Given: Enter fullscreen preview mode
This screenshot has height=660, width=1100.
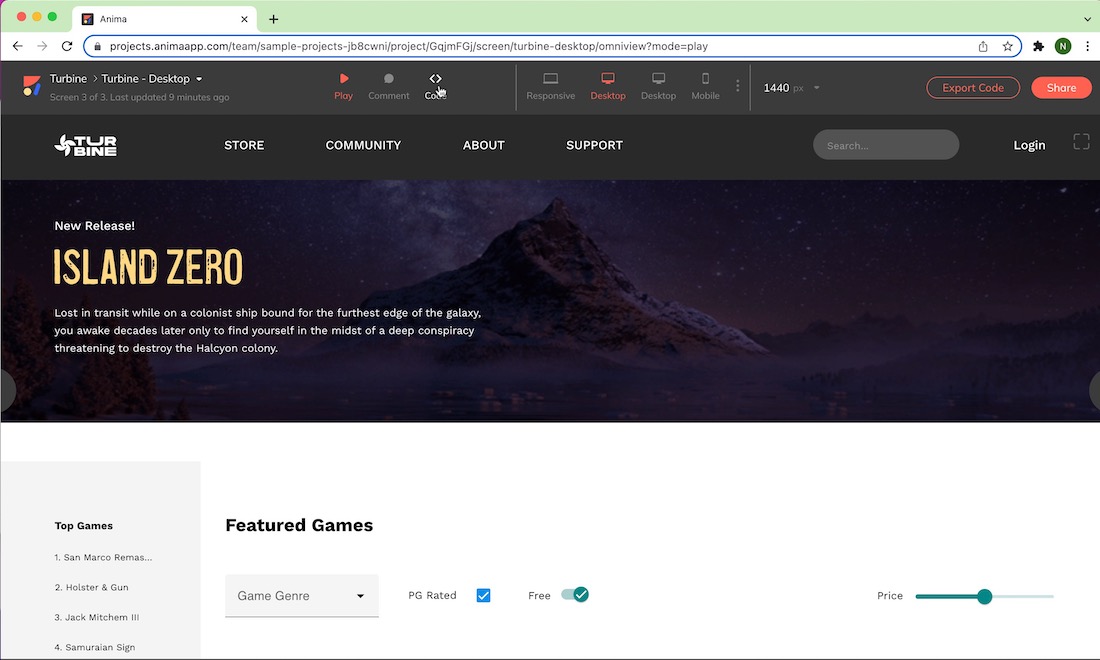Looking at the screenshot, I should 1081,142.
